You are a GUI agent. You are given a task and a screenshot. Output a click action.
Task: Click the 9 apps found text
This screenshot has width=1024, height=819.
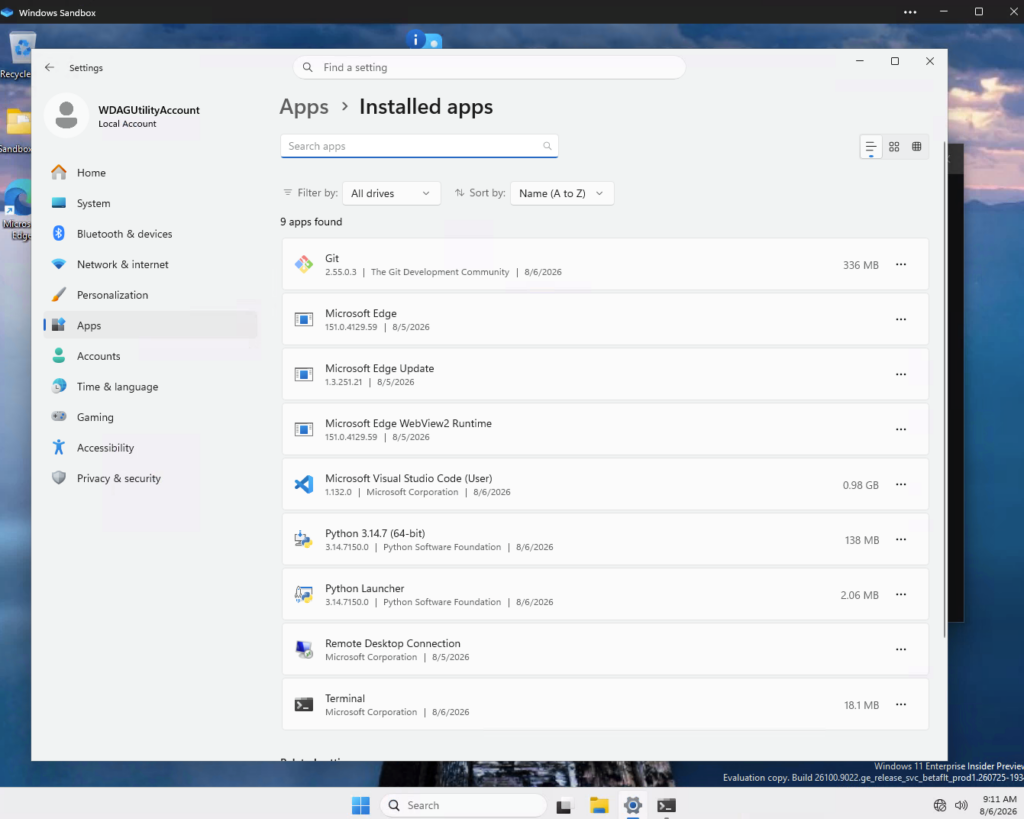tap(311, 222)
